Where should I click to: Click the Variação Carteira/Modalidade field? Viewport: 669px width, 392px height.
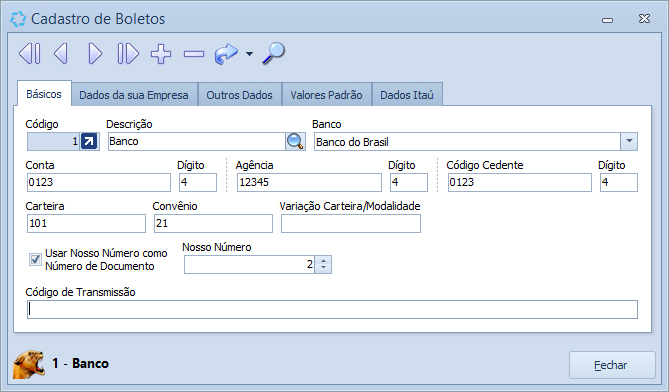pyautogui.click(x=351, y=223)
